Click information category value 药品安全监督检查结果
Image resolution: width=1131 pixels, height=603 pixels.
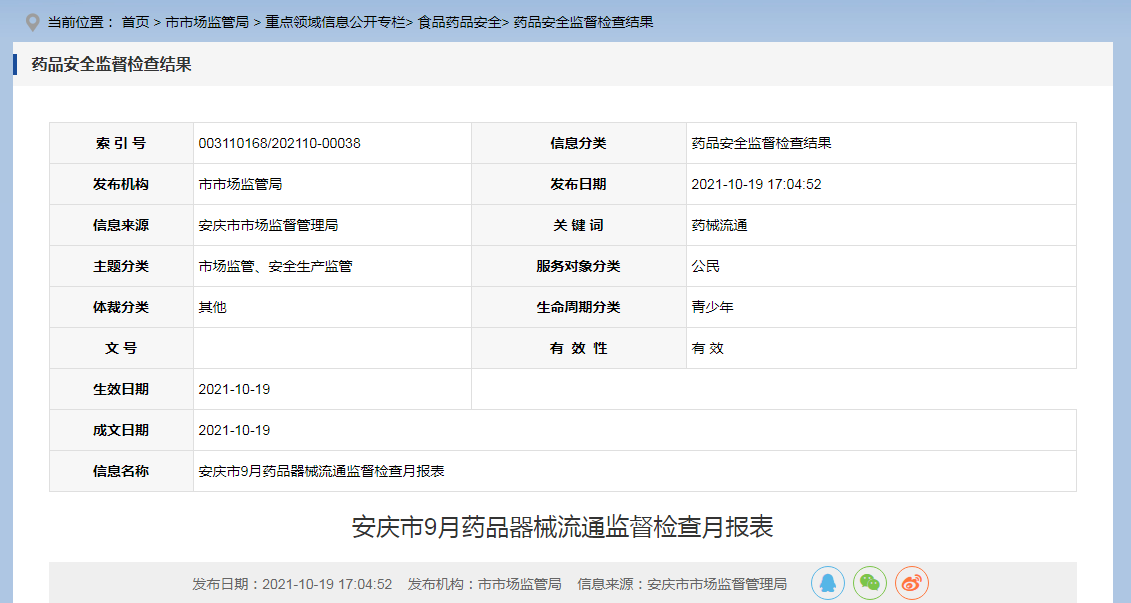761,144
